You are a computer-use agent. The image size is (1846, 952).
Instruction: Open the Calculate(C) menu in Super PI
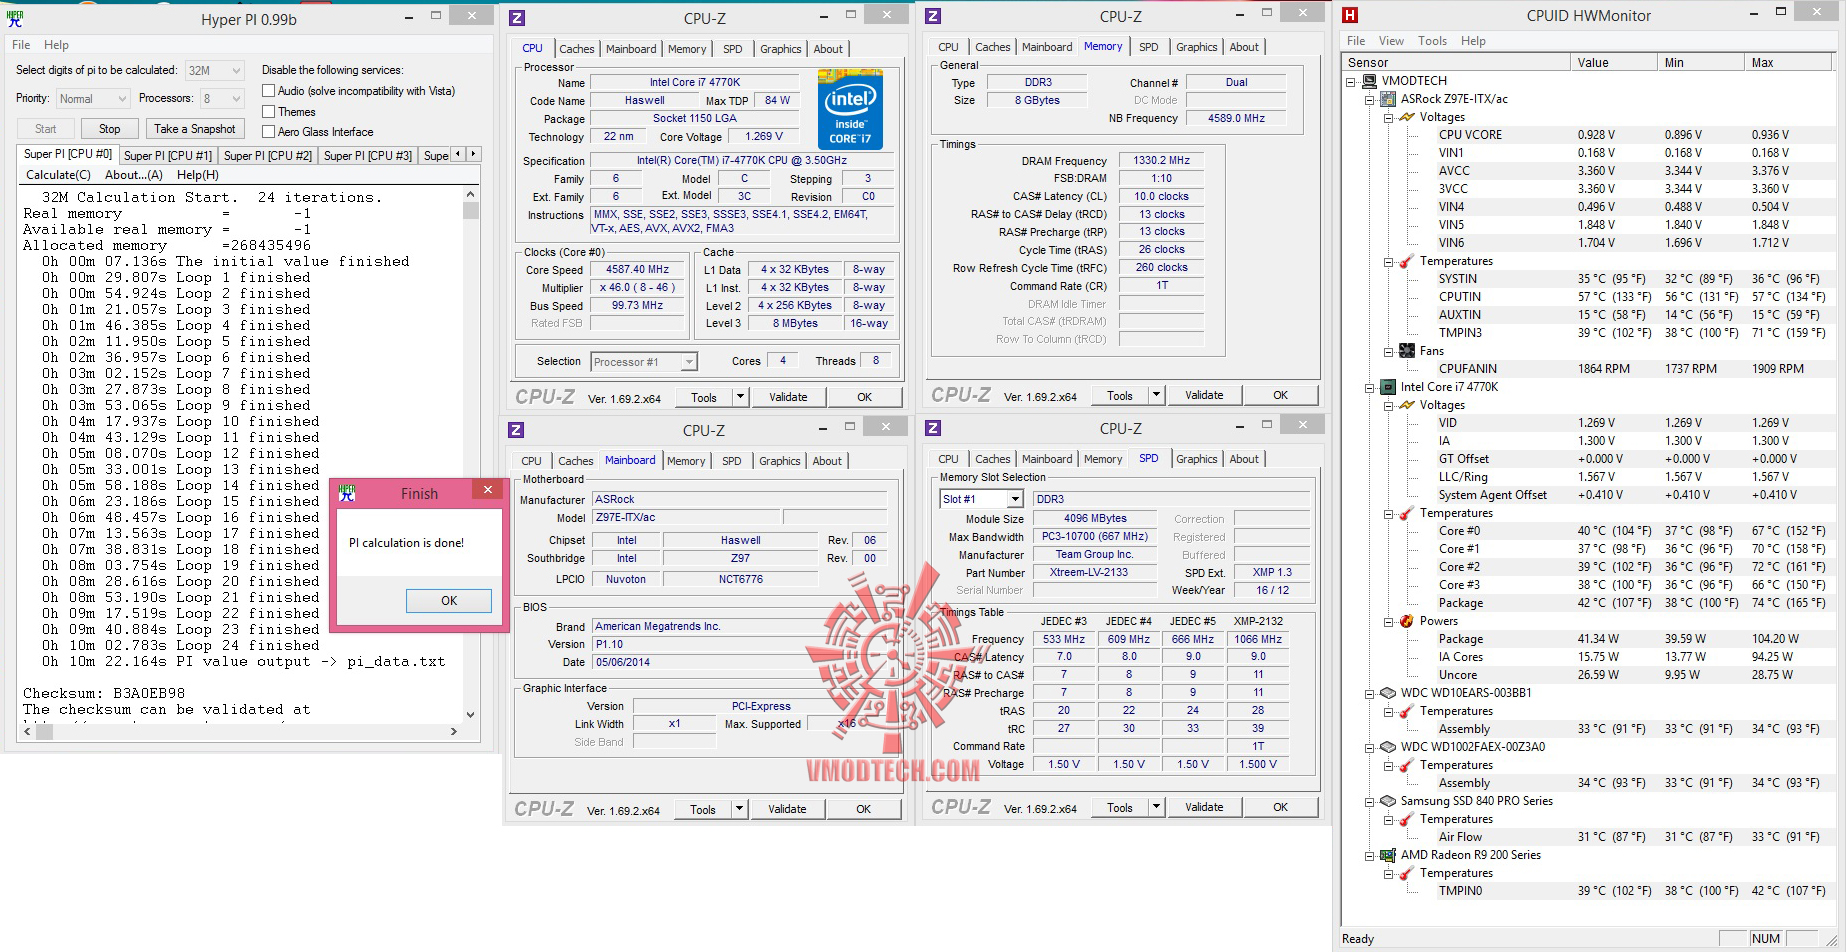pyautogui.click(x=58, y=175)
